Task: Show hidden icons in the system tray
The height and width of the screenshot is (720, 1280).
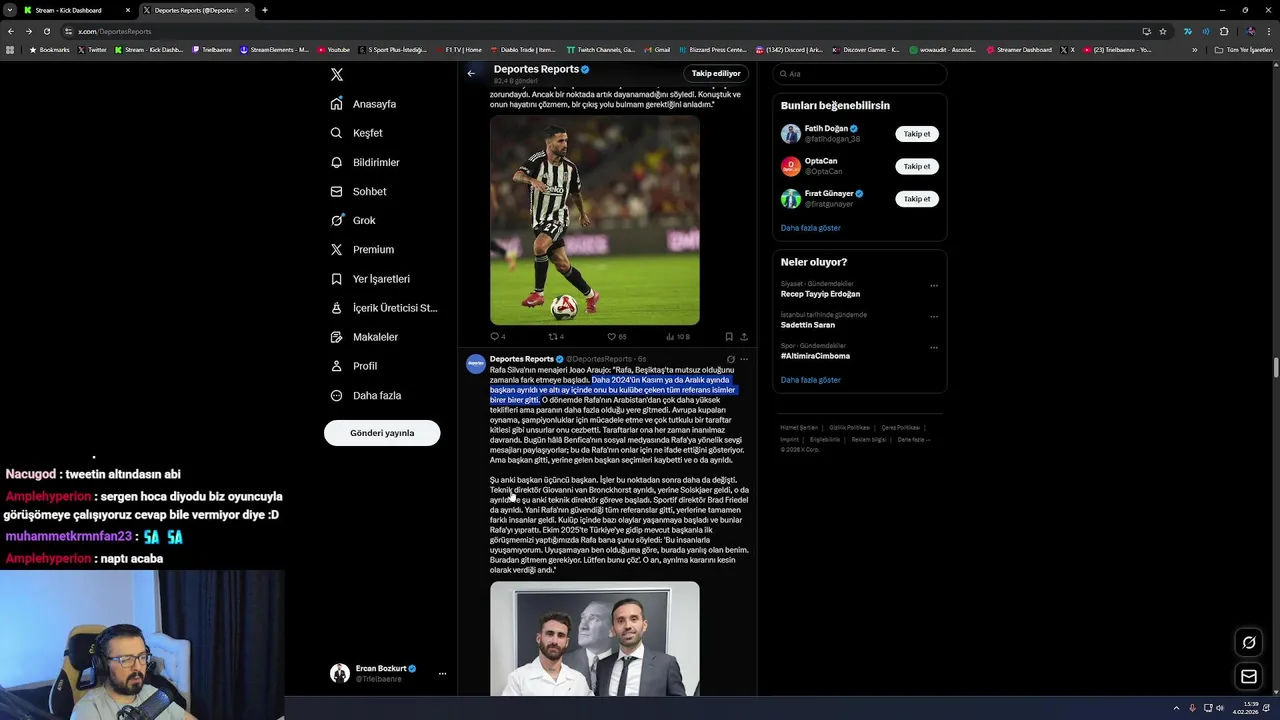Action: point(1176,708)
